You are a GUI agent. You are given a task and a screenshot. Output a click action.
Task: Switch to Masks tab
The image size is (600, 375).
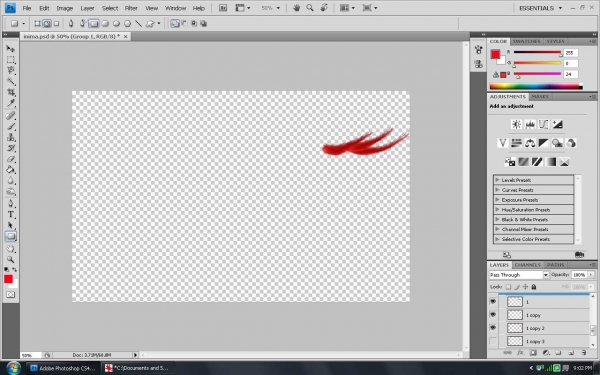(540, 97)
